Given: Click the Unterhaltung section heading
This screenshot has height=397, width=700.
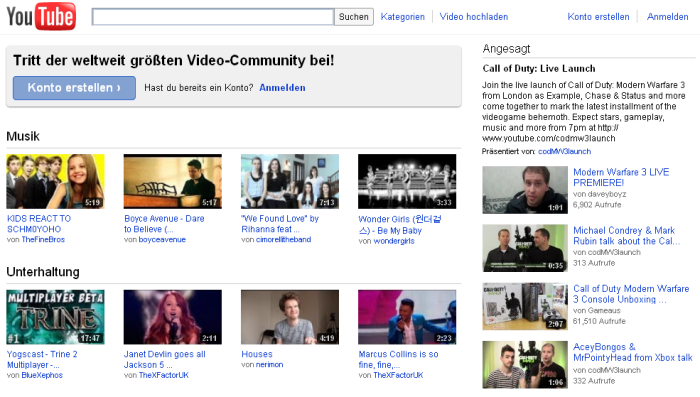Looking at the screenshot, I should [x=43, y=272].
